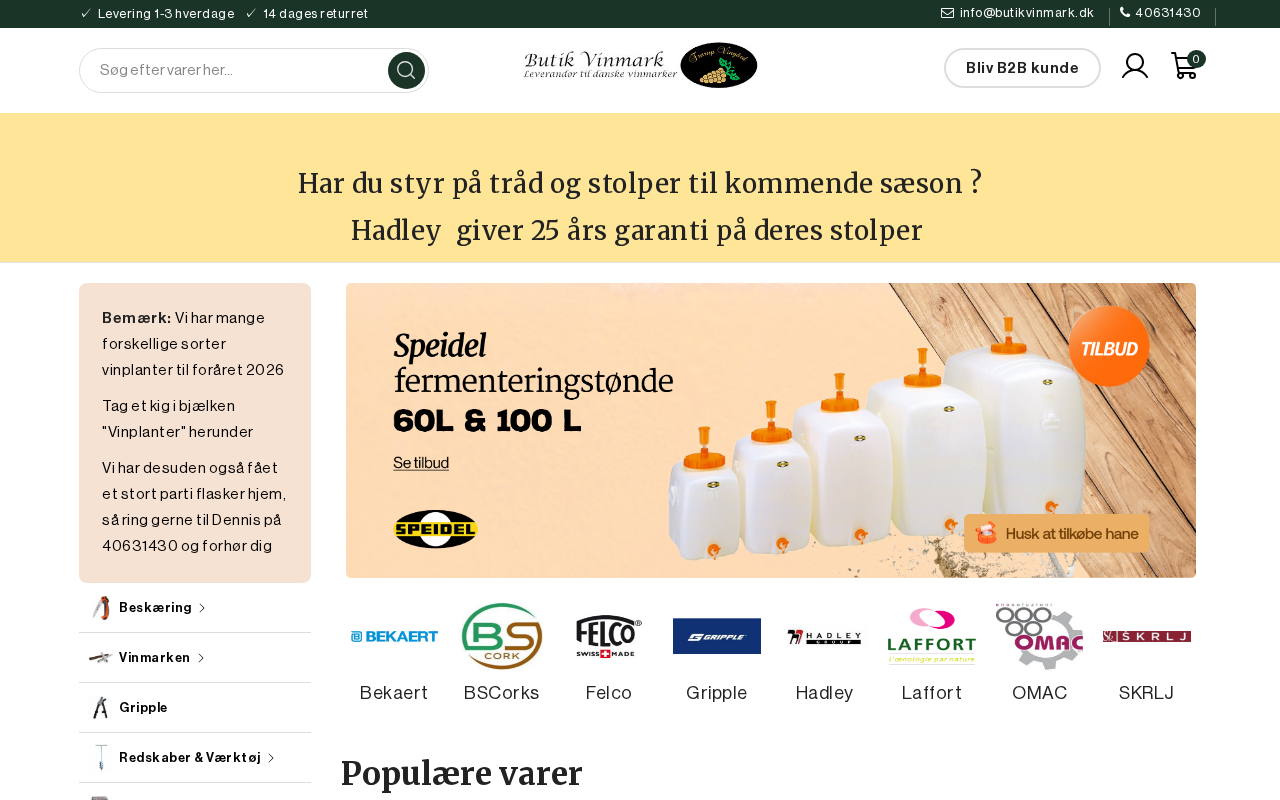Expand the Beskæring category chevron
Image resolution: width=1280 pixels, height=800 pixels.
202,608
